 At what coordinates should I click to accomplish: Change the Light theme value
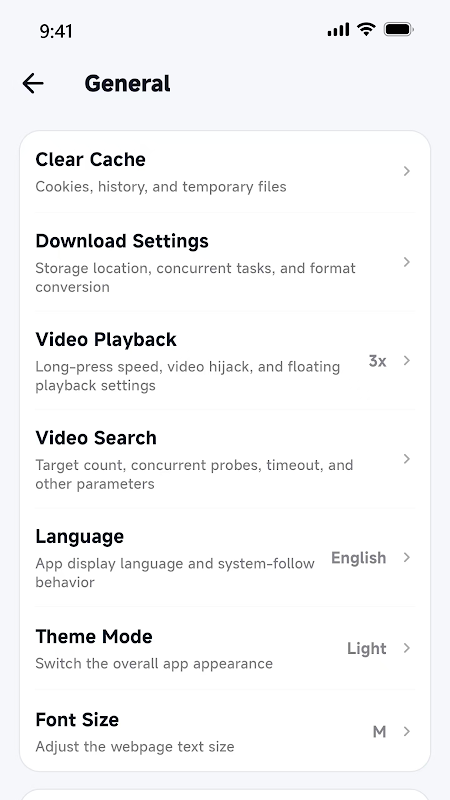(x=367, y=648)
